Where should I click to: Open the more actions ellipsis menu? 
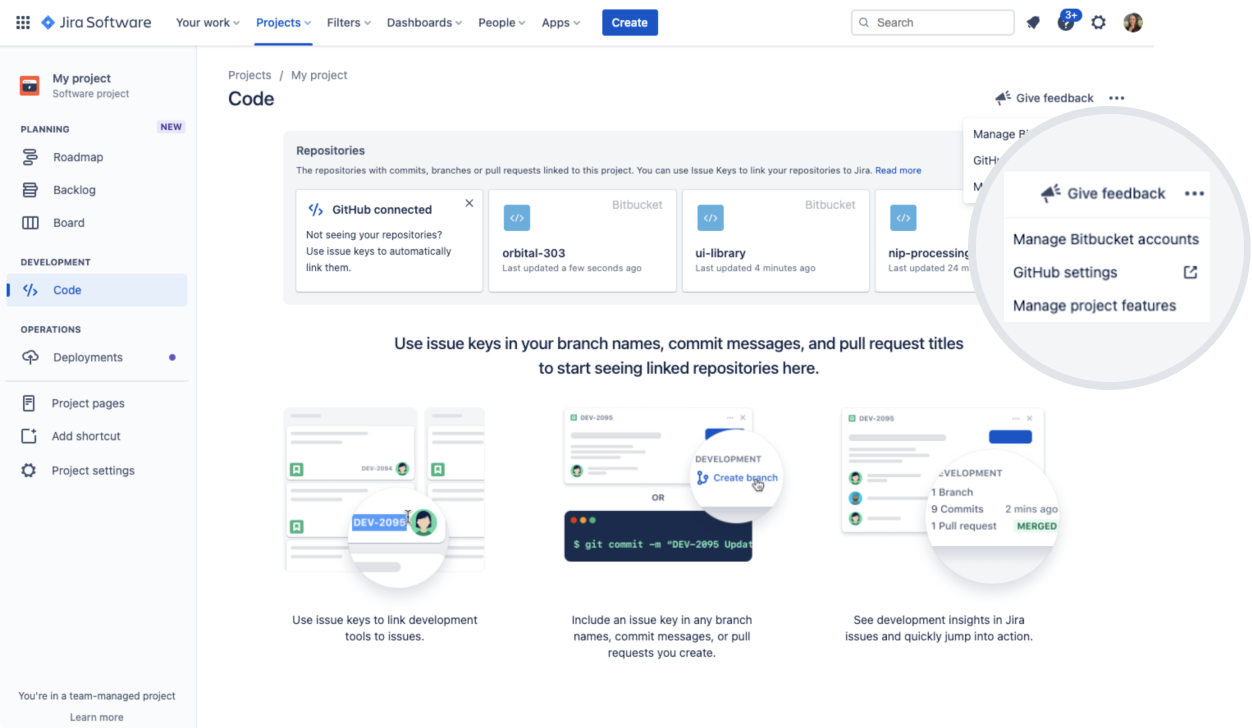(x=1117, y=98)
